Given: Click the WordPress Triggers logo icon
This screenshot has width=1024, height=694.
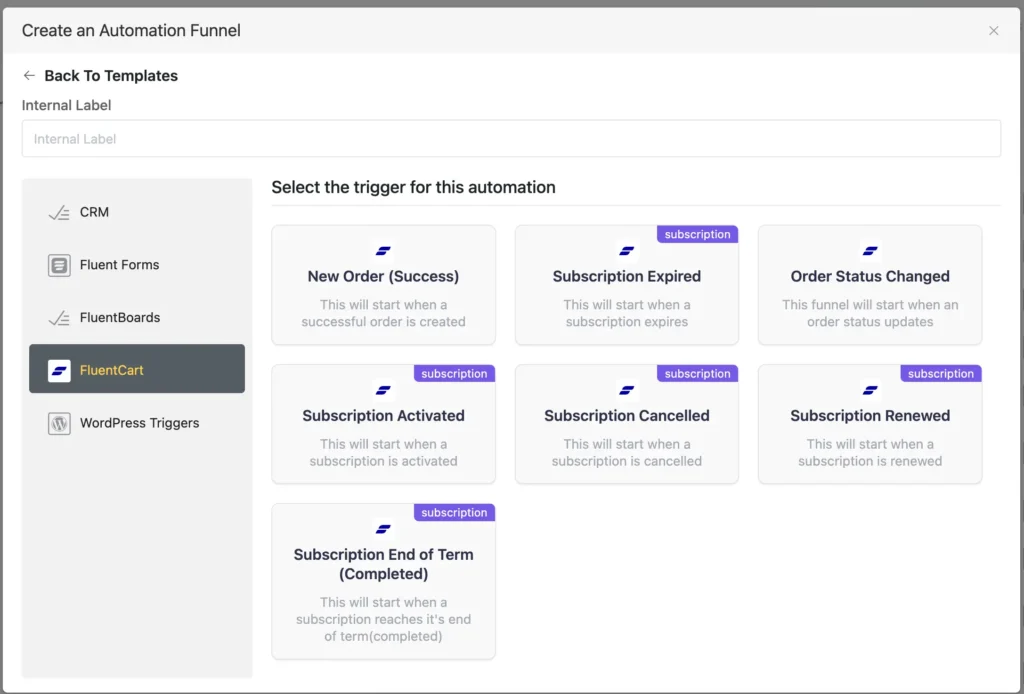Looking at the screenshot, I should click(59, 423).
